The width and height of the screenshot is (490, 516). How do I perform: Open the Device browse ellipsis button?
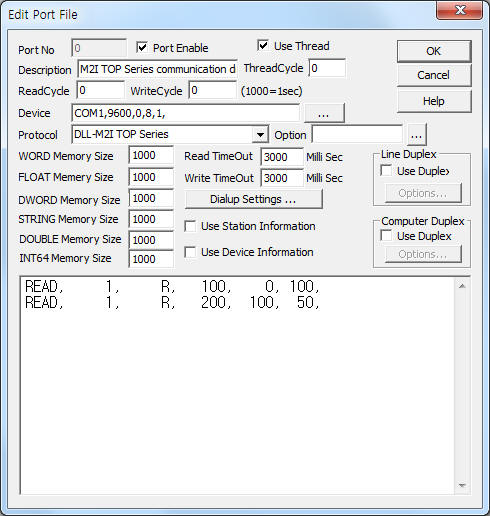[324, 113]
